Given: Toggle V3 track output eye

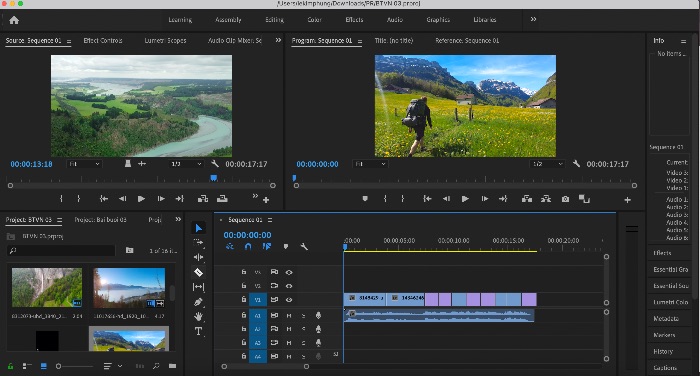Looking at the screenshot, I should (x=289, y=272).
